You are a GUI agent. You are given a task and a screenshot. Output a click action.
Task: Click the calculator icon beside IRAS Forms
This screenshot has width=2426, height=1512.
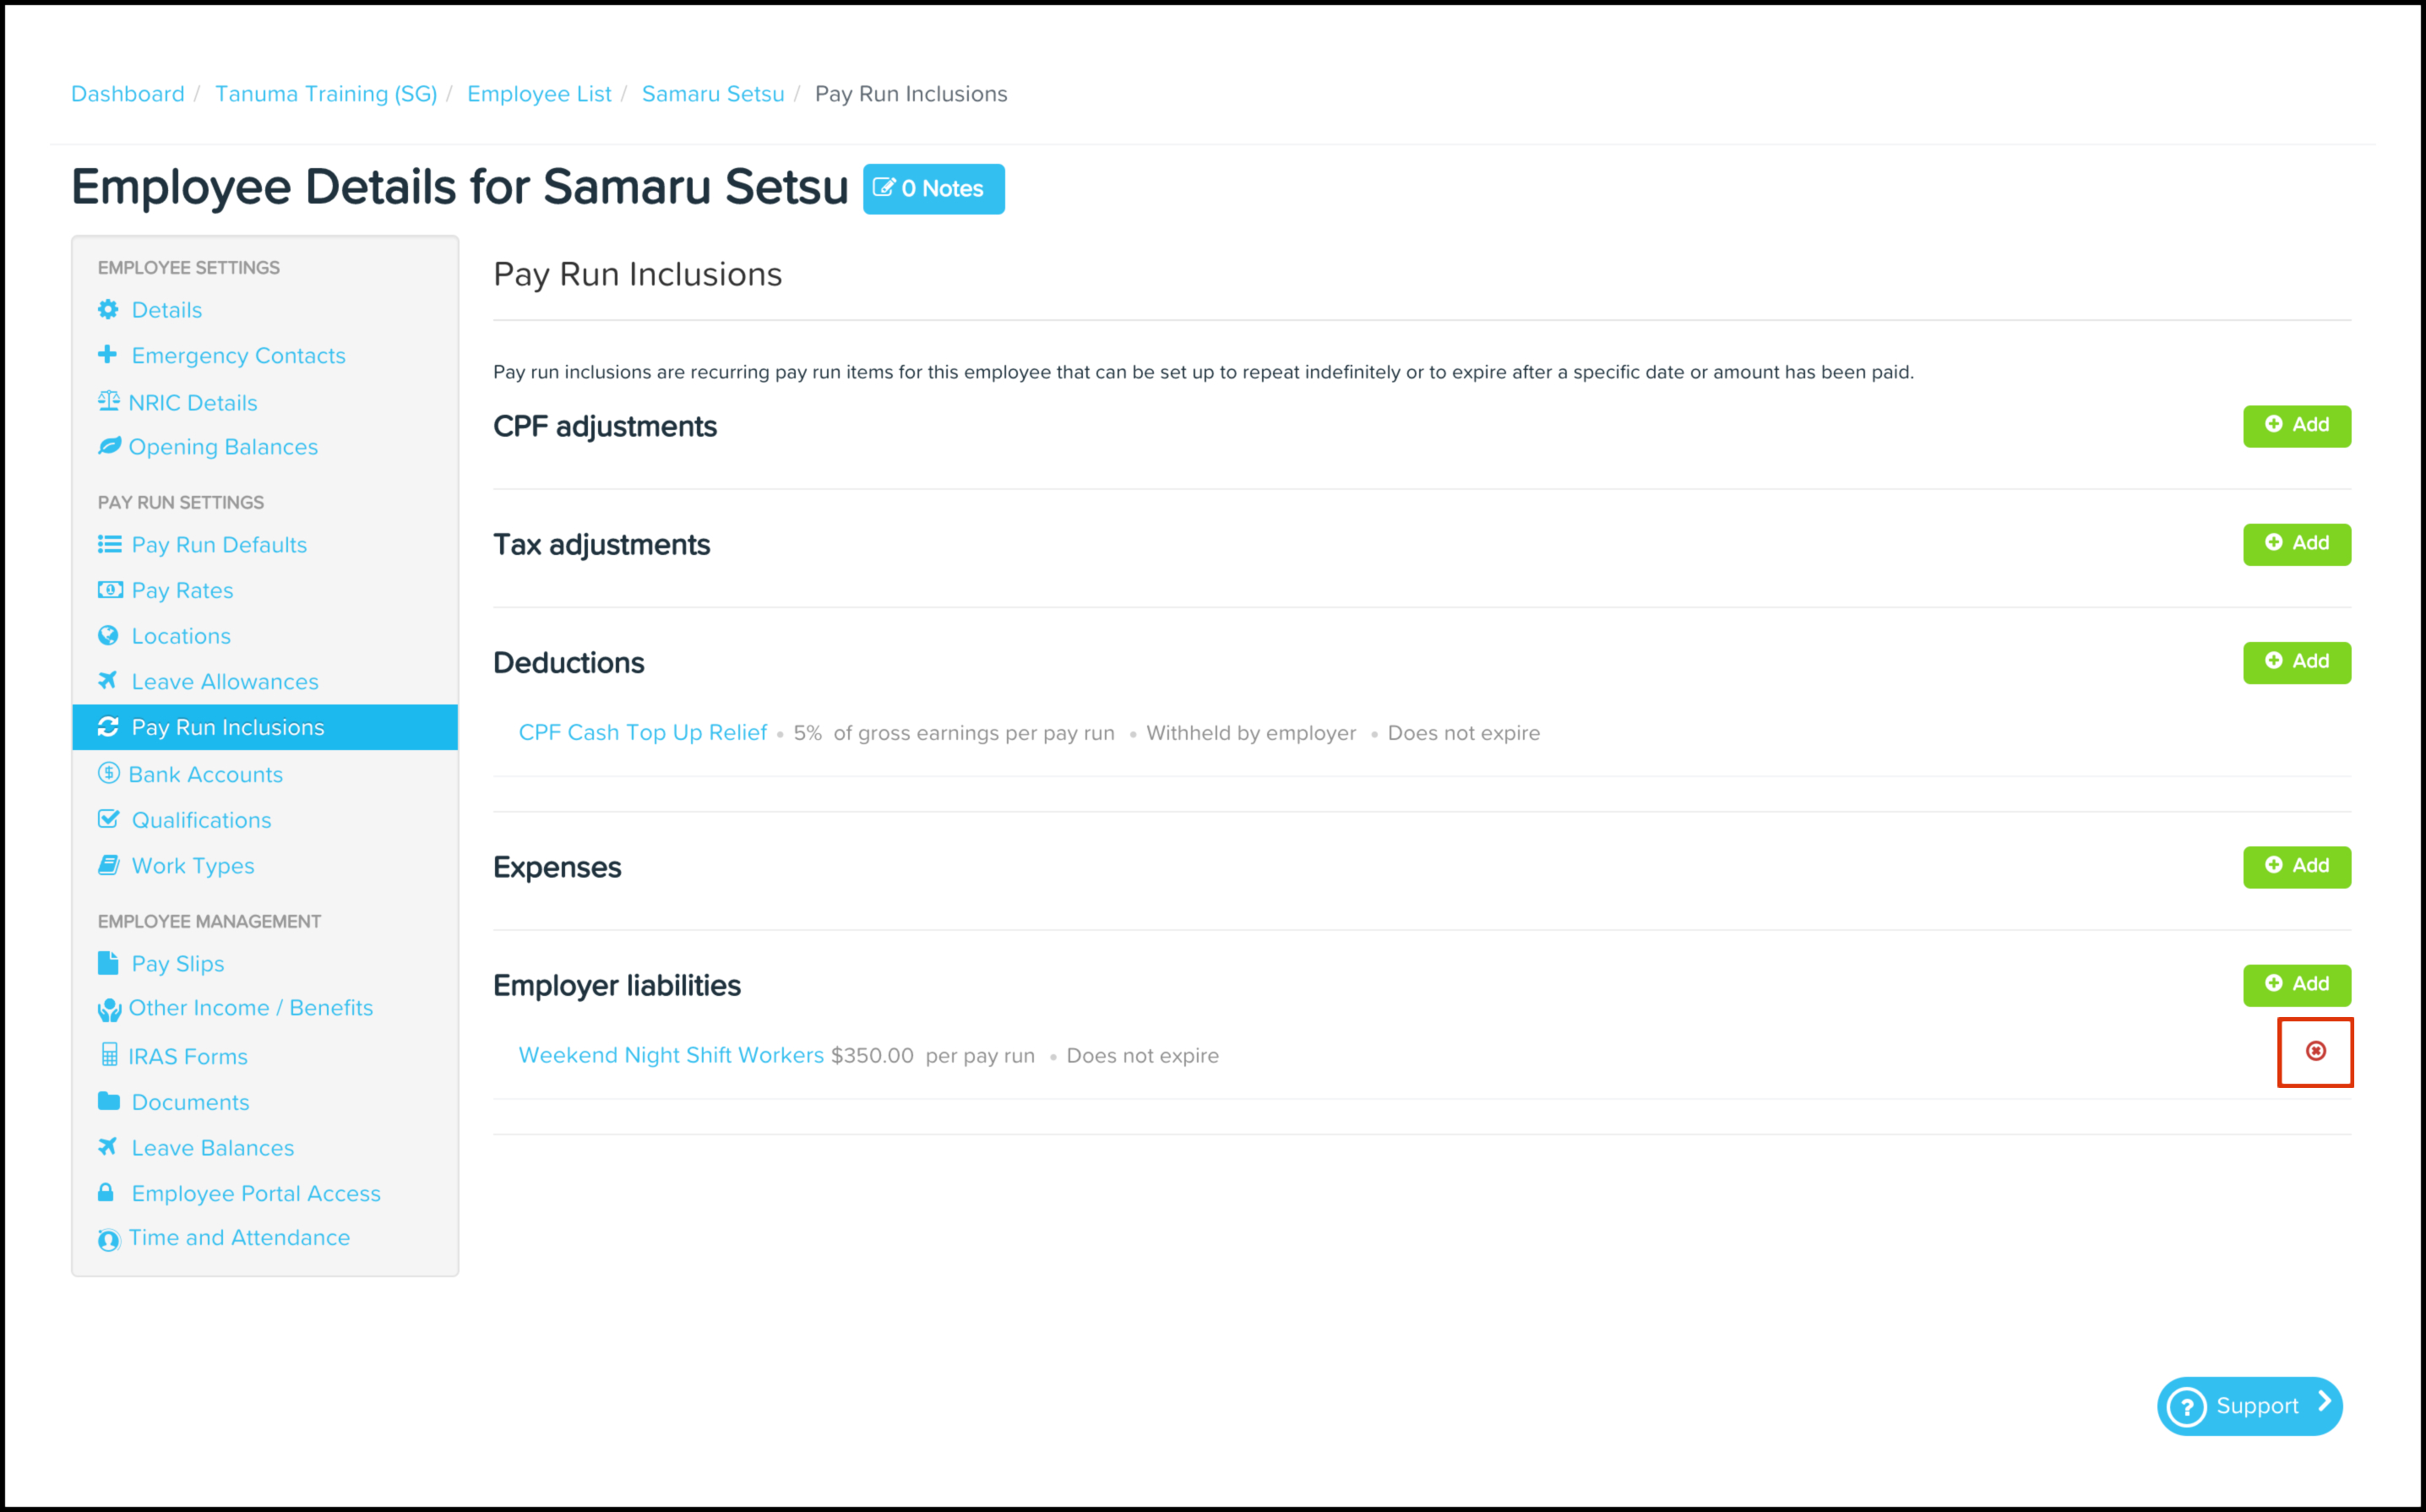pos(109,1056)
